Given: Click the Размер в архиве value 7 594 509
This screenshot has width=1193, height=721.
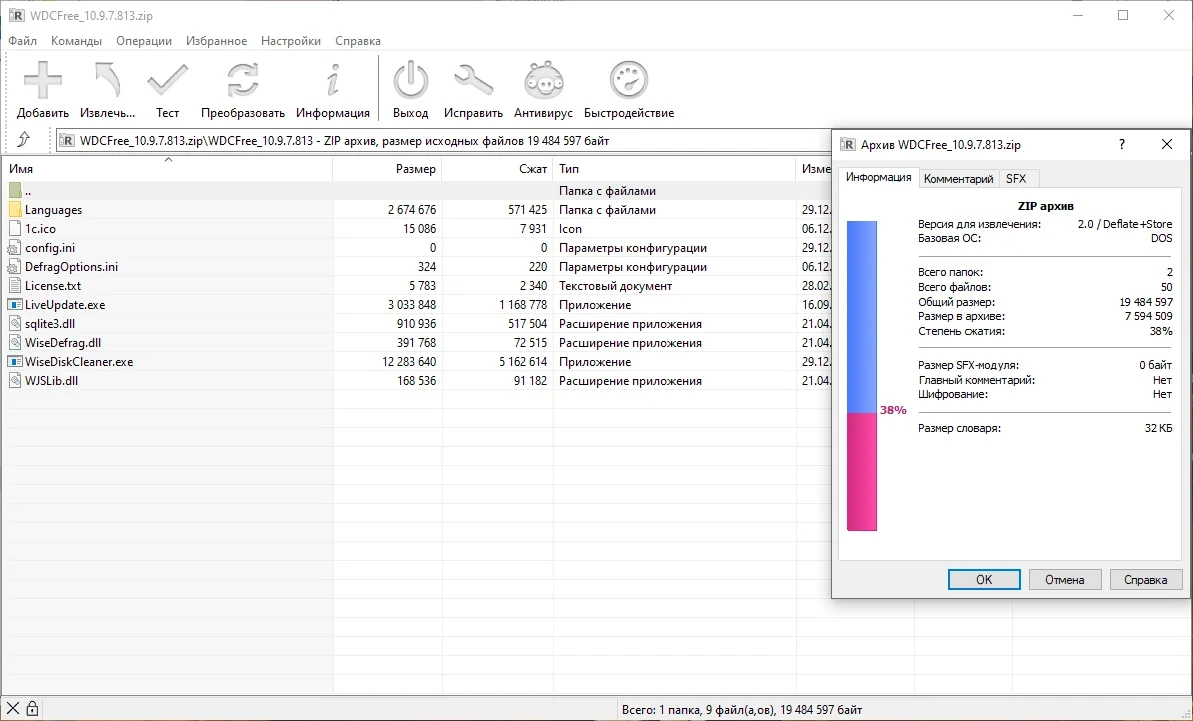Looking at the screenshot, I should pyautogui.click(x=1149, y=316).
